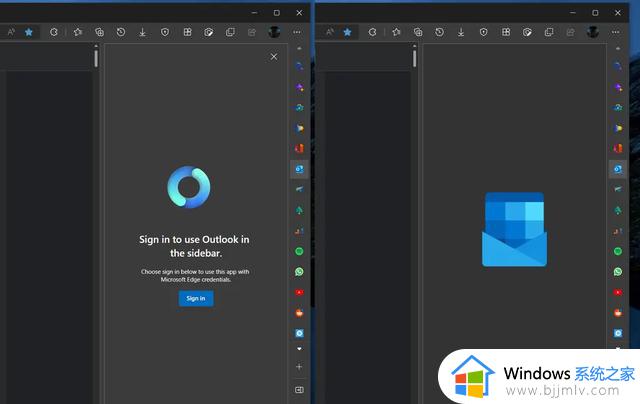The height and width of the screenshot is (404, 640).
Task: Open Spotify icon in right window sidebar
Action: tap(618, 251)
